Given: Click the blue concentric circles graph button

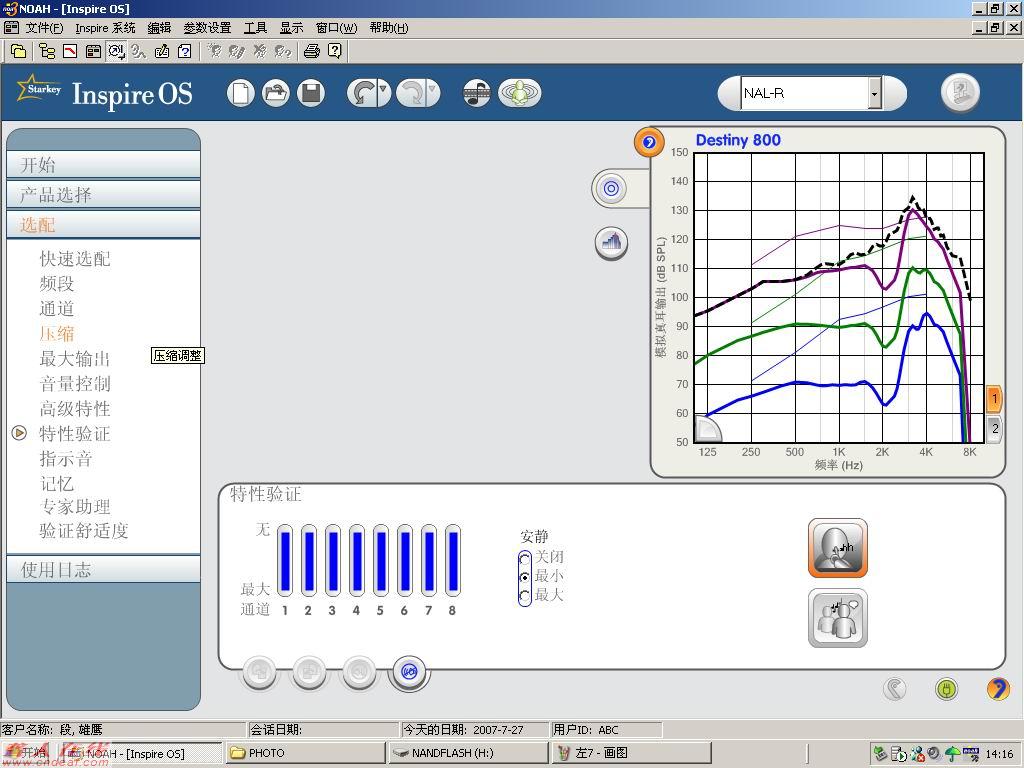Looking at the screenshot, I should [x=611, y=189].
